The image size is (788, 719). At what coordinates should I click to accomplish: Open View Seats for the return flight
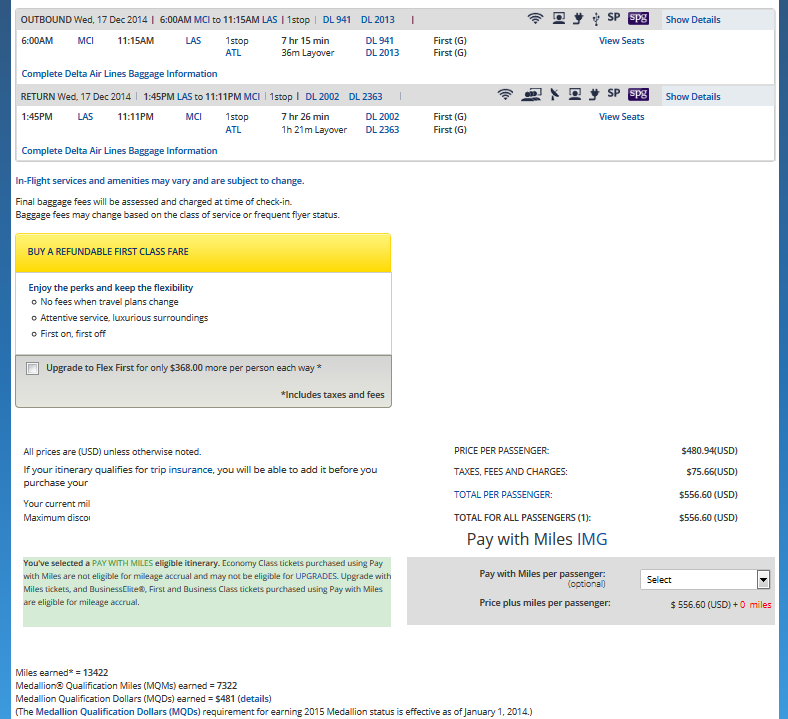pyautogui.click(x=621, y=117)
